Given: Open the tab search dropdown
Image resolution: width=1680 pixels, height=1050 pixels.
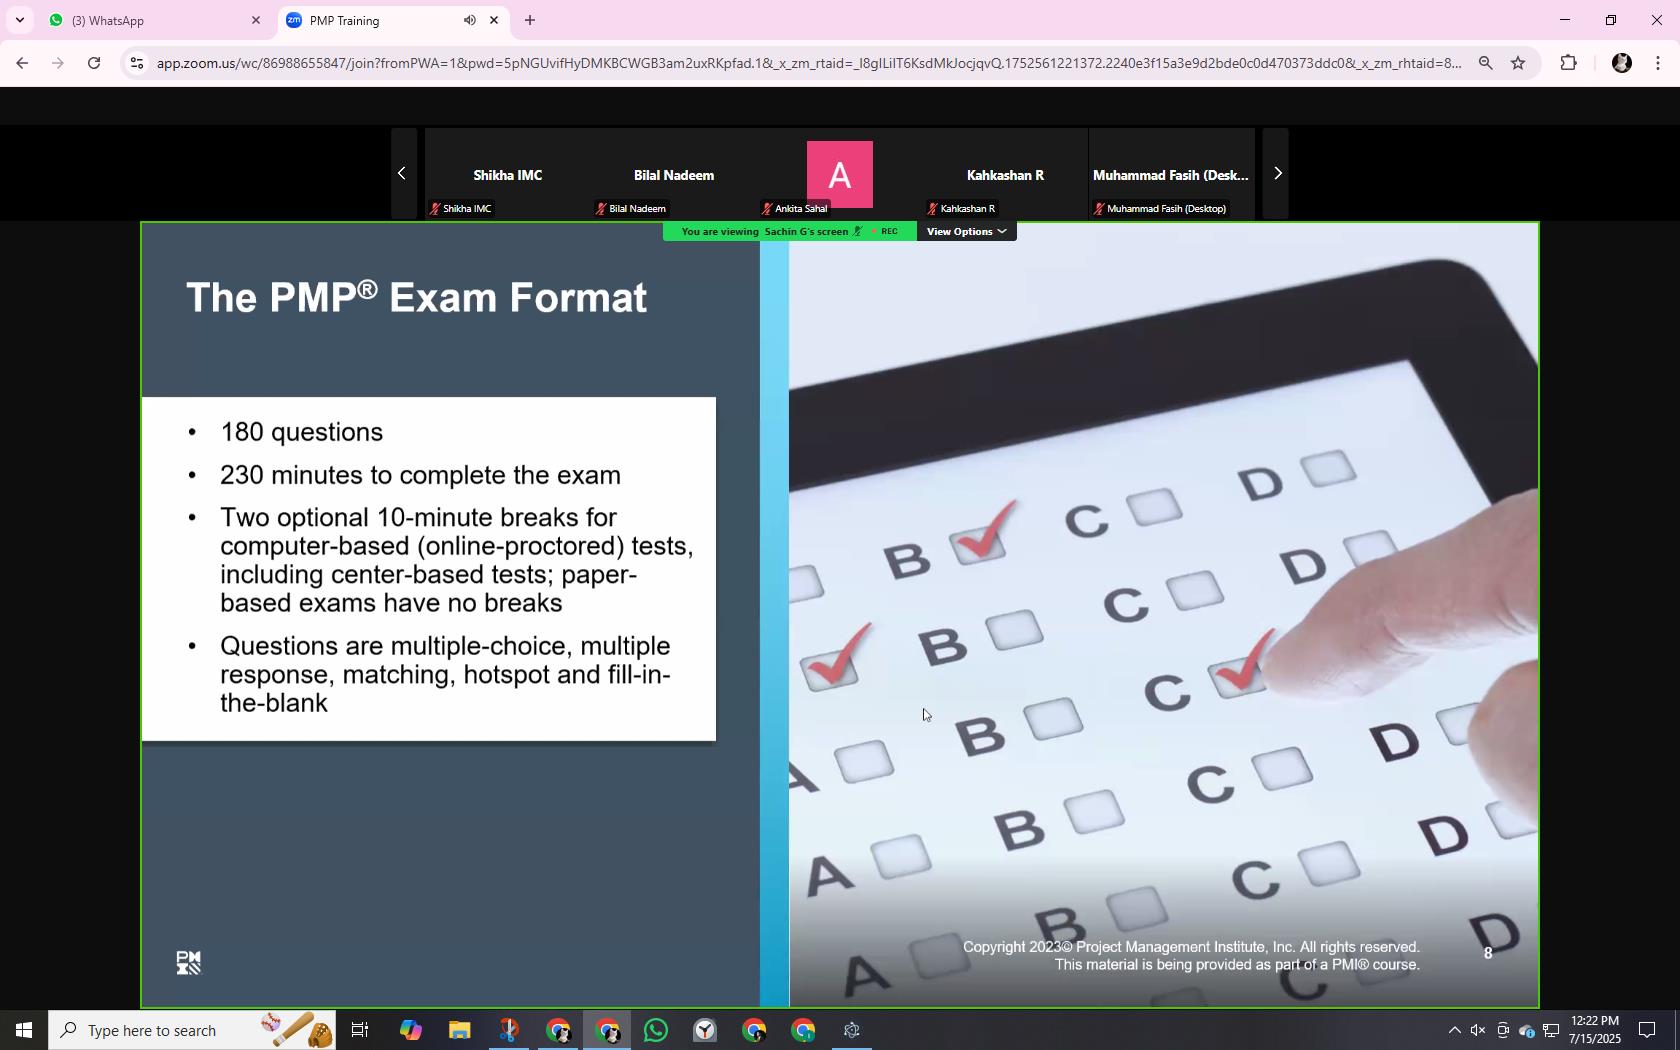Looking at the screenshot, I should (19, 20).
